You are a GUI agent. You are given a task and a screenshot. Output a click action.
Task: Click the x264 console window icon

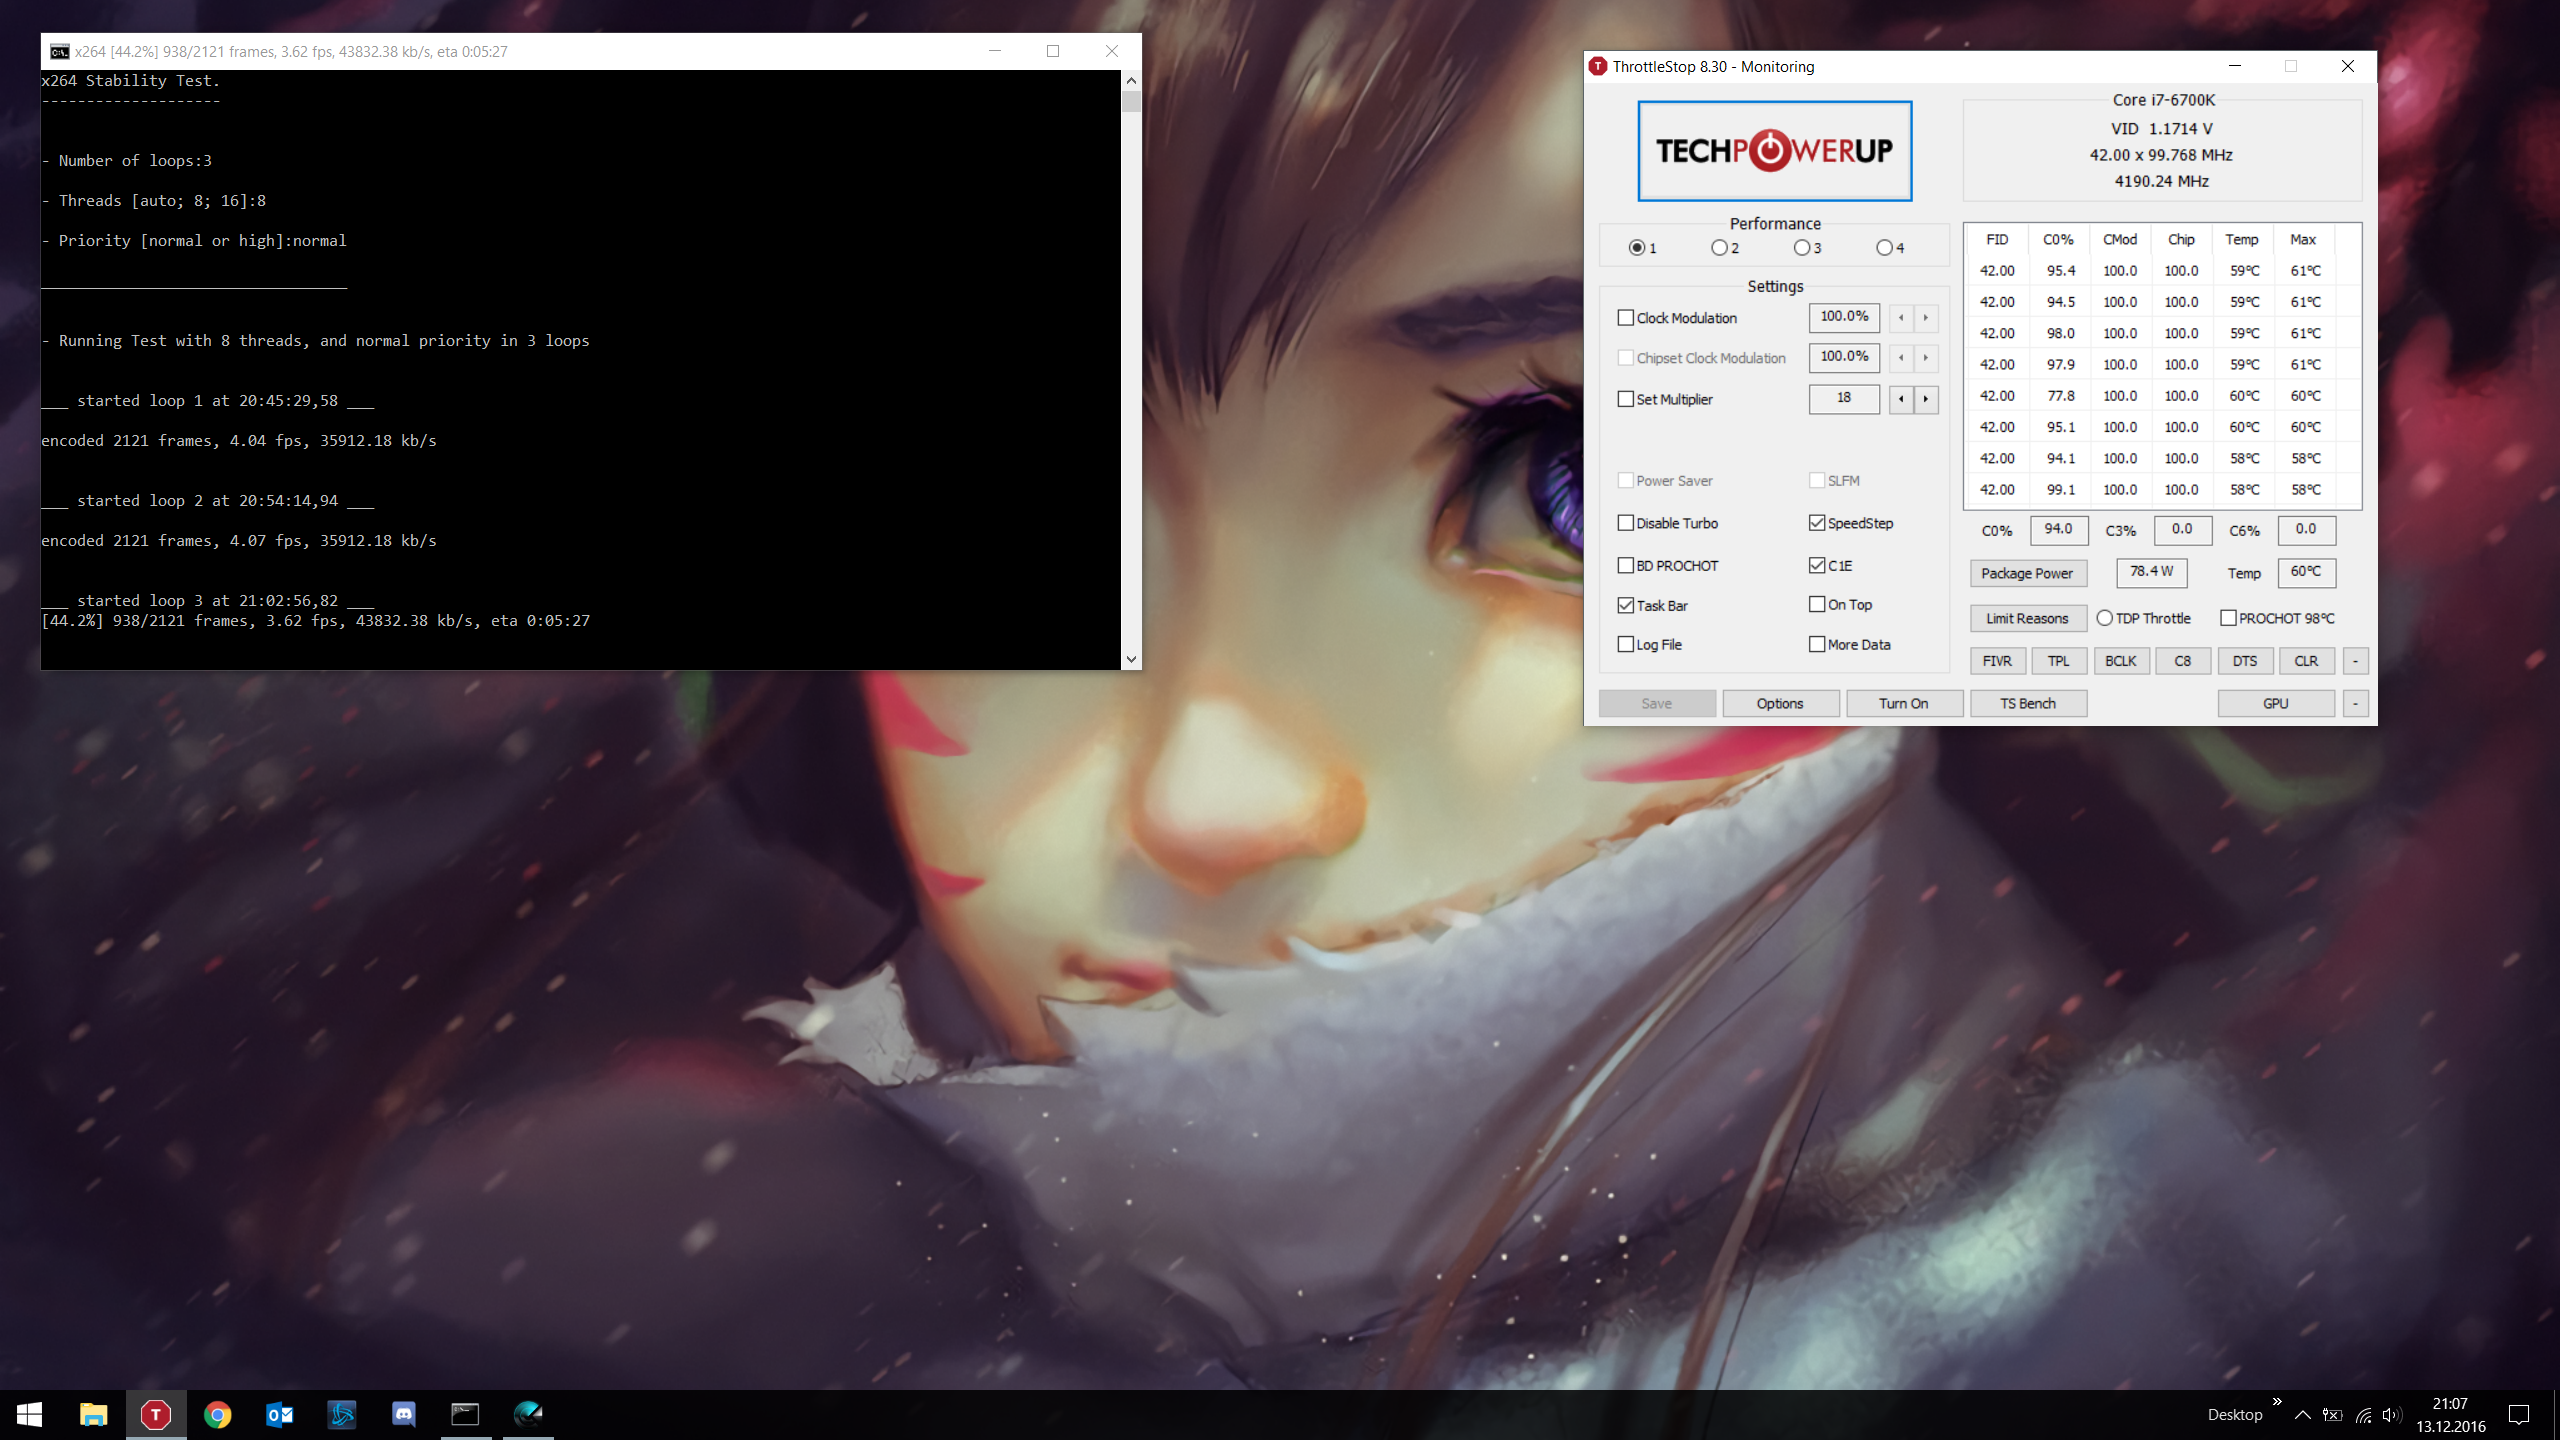click(59, 52)
